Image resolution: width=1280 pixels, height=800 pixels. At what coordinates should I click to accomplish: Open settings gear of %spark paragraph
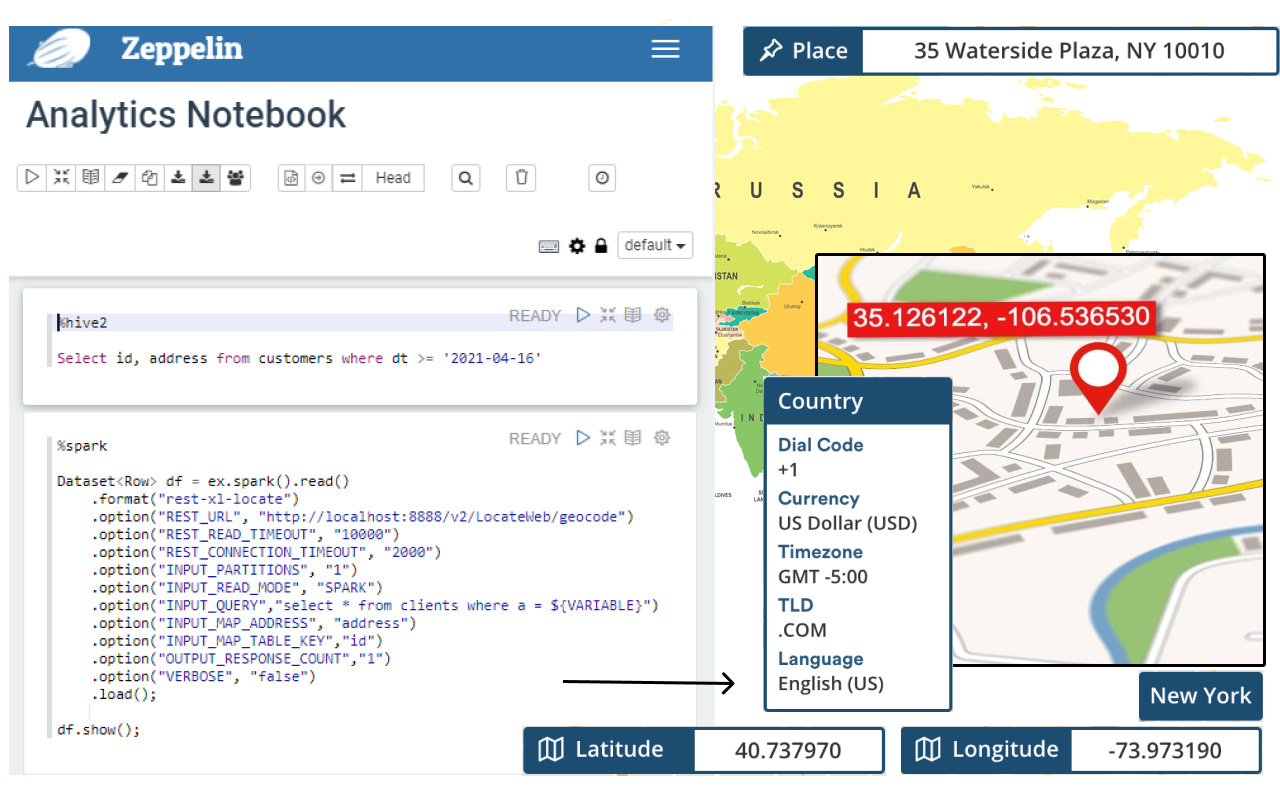pos(661,438)
